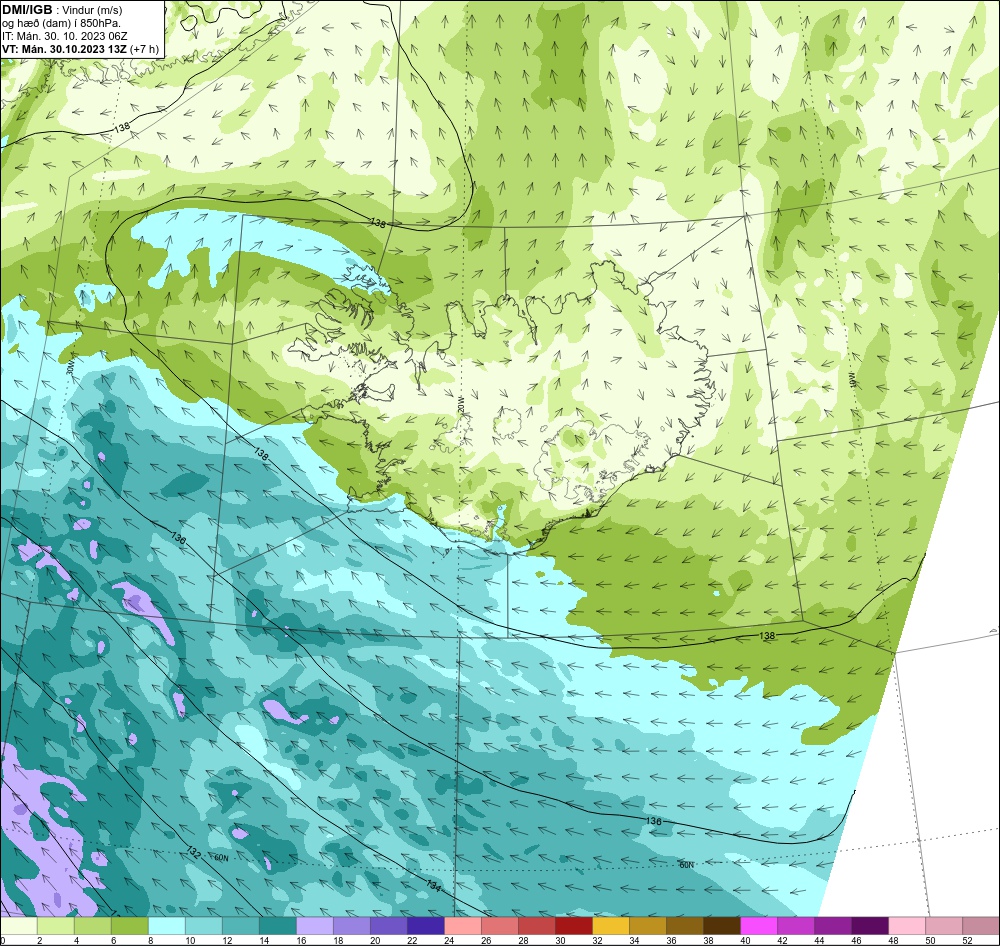The height and width of the screenshot is (946, 1000).
Task: Click the red swatch between 28 and 30
Action: point(537,924)
